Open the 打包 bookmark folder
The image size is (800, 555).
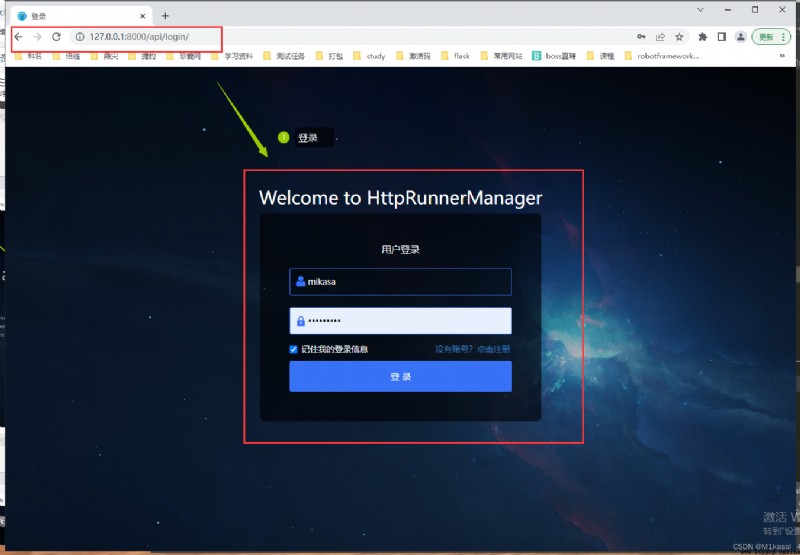pyautogui.click(x=329, y=56)
